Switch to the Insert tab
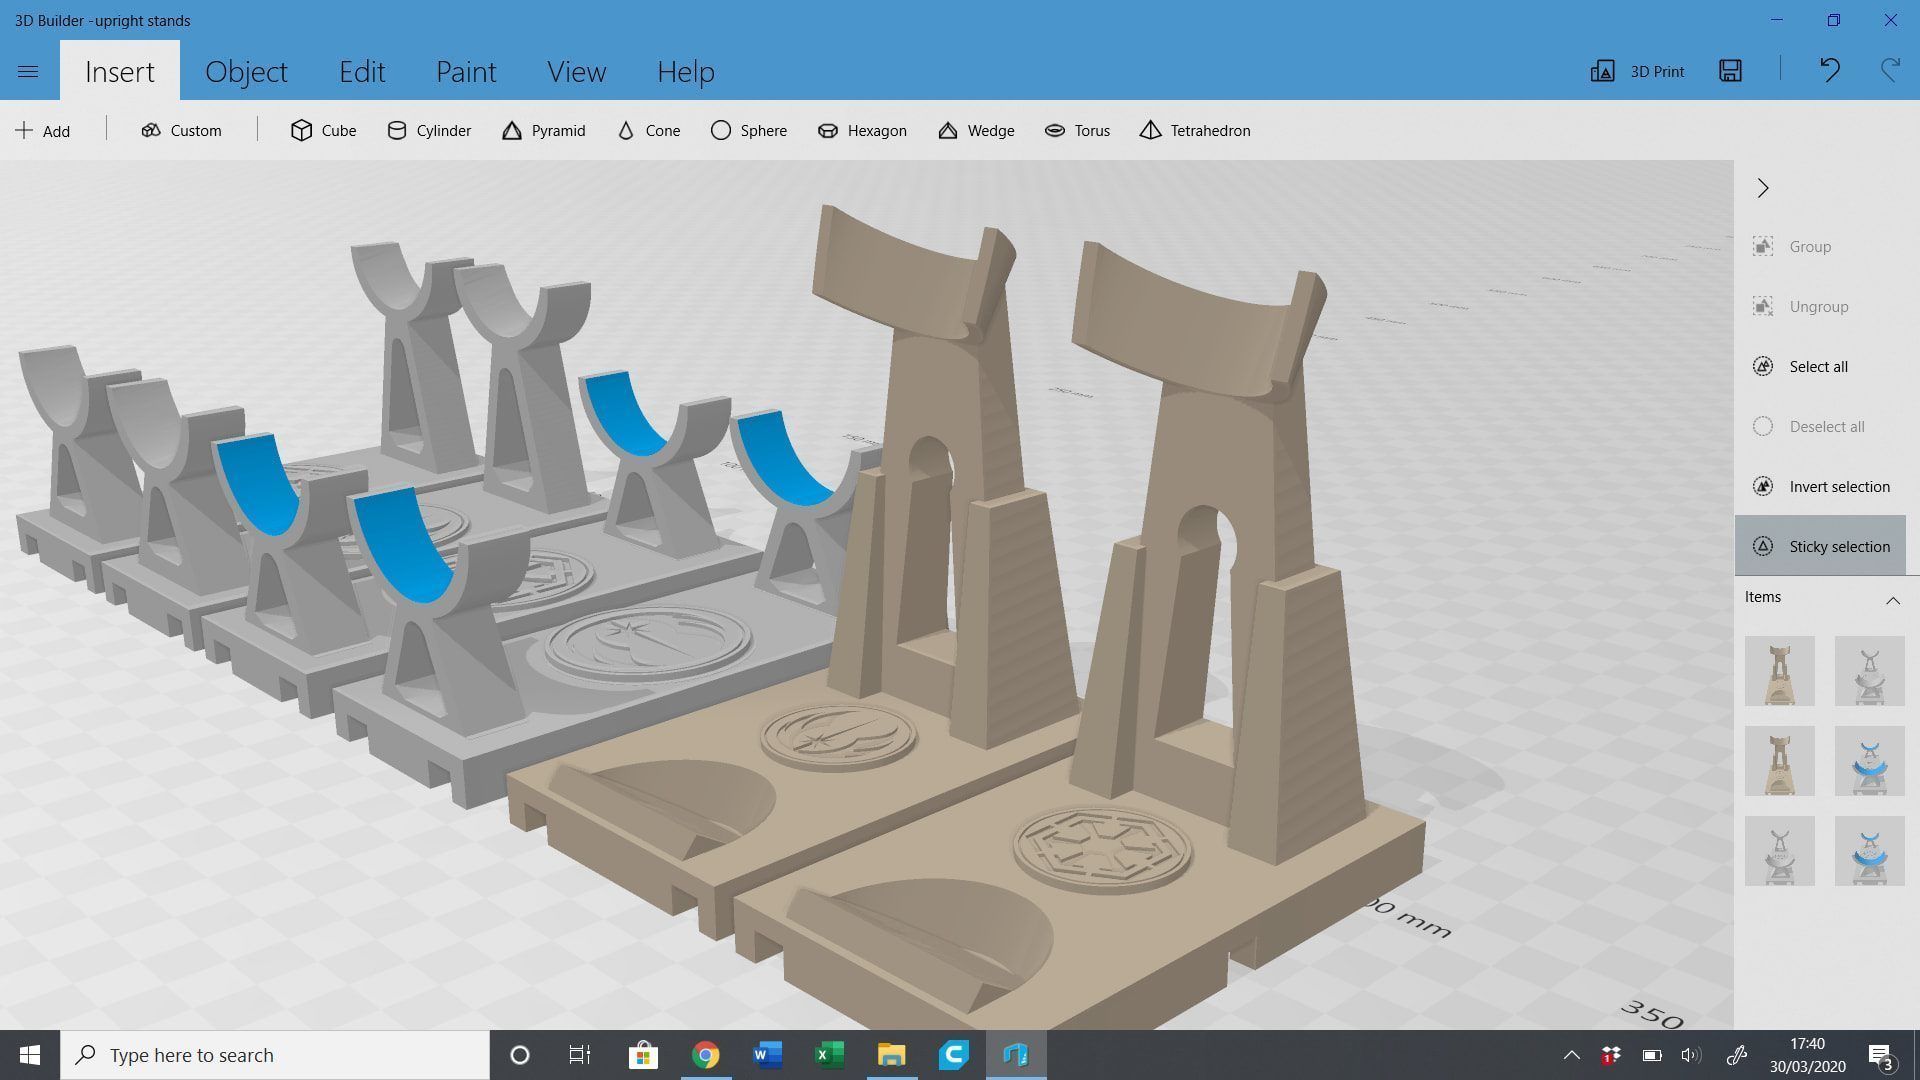 (x=119, y=71)
